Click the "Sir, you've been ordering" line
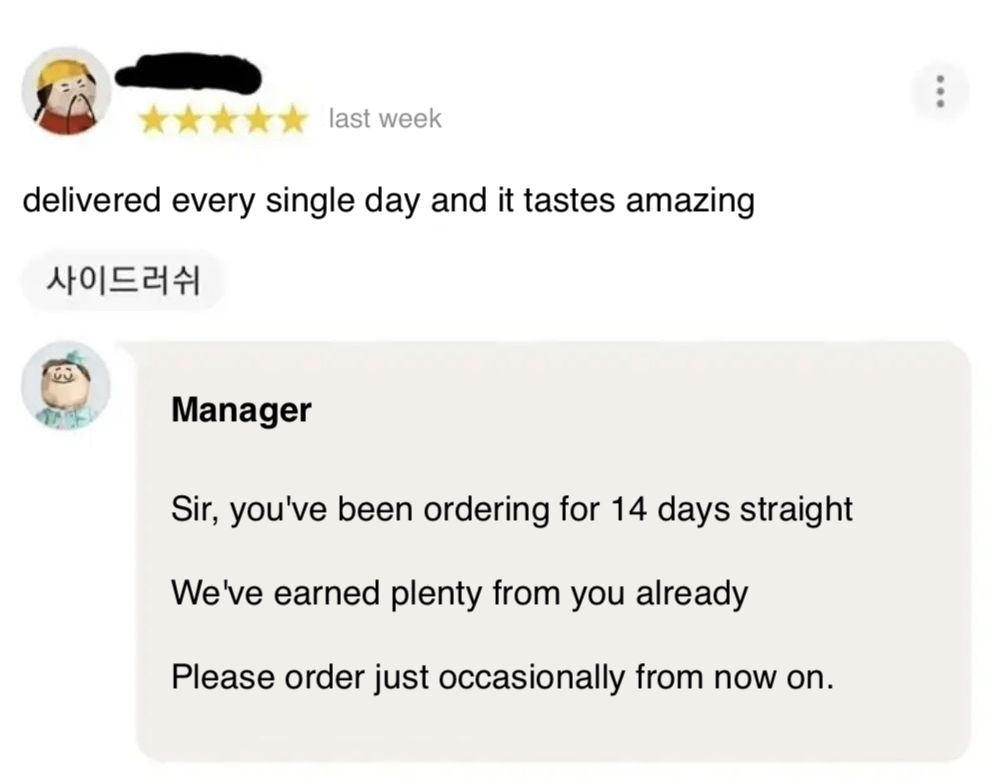The height and width of the screenshot is (782, 994). (511, 510)
